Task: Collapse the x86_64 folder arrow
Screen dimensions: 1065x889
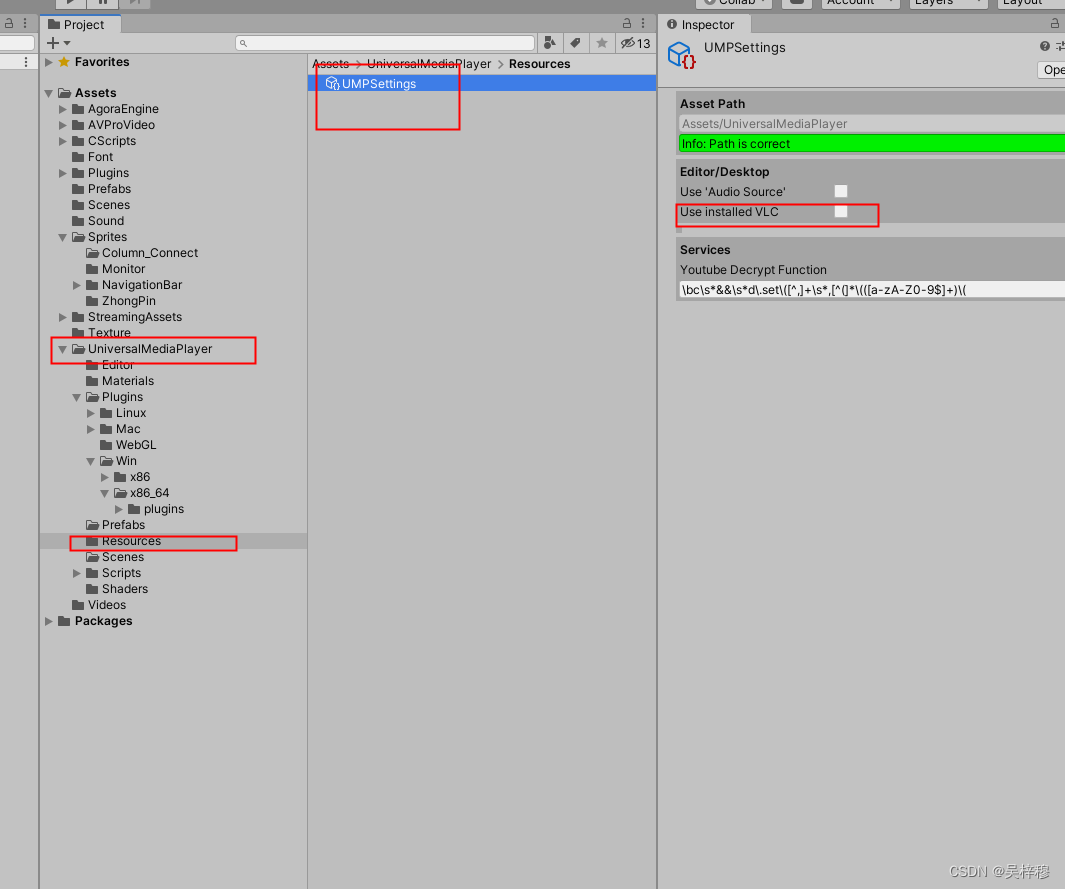Action: [105, 493]
